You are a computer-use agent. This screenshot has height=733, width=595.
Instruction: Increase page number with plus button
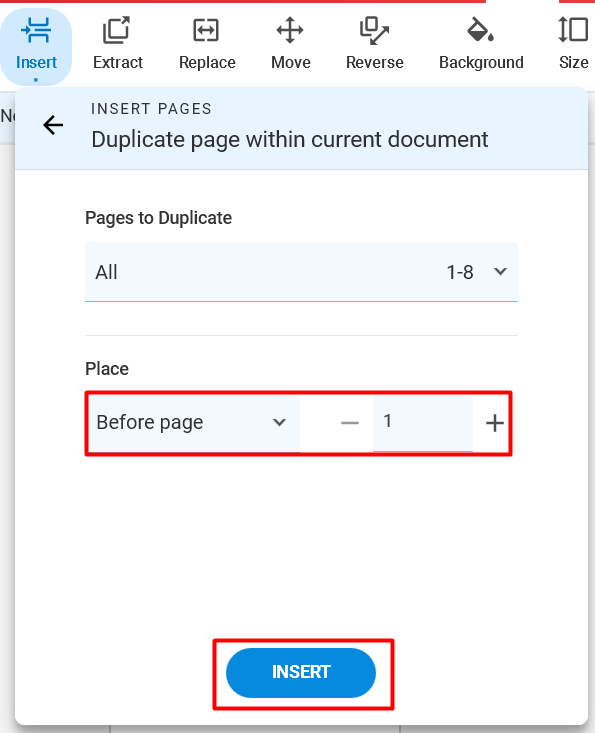(x=495, y=423)
